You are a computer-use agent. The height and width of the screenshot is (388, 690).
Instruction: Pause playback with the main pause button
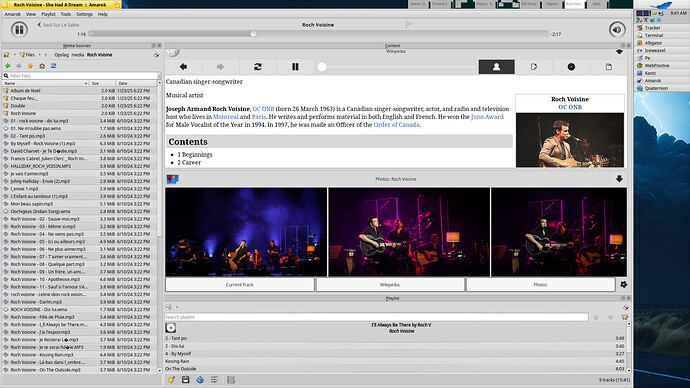pos(19,29)
